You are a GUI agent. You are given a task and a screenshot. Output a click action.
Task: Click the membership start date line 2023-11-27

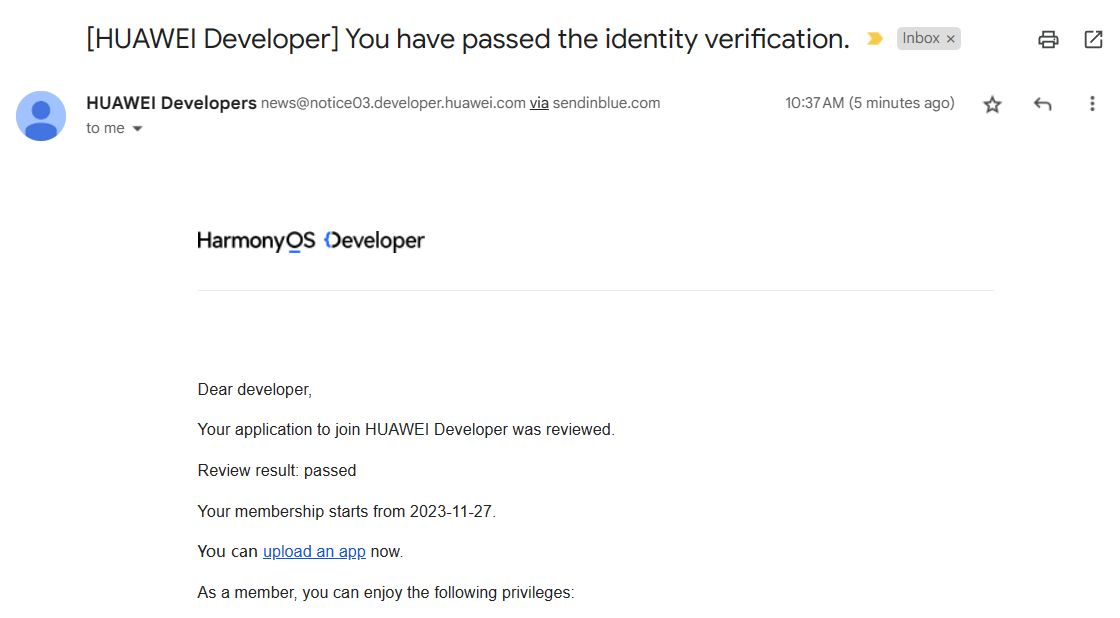[346, 512]
